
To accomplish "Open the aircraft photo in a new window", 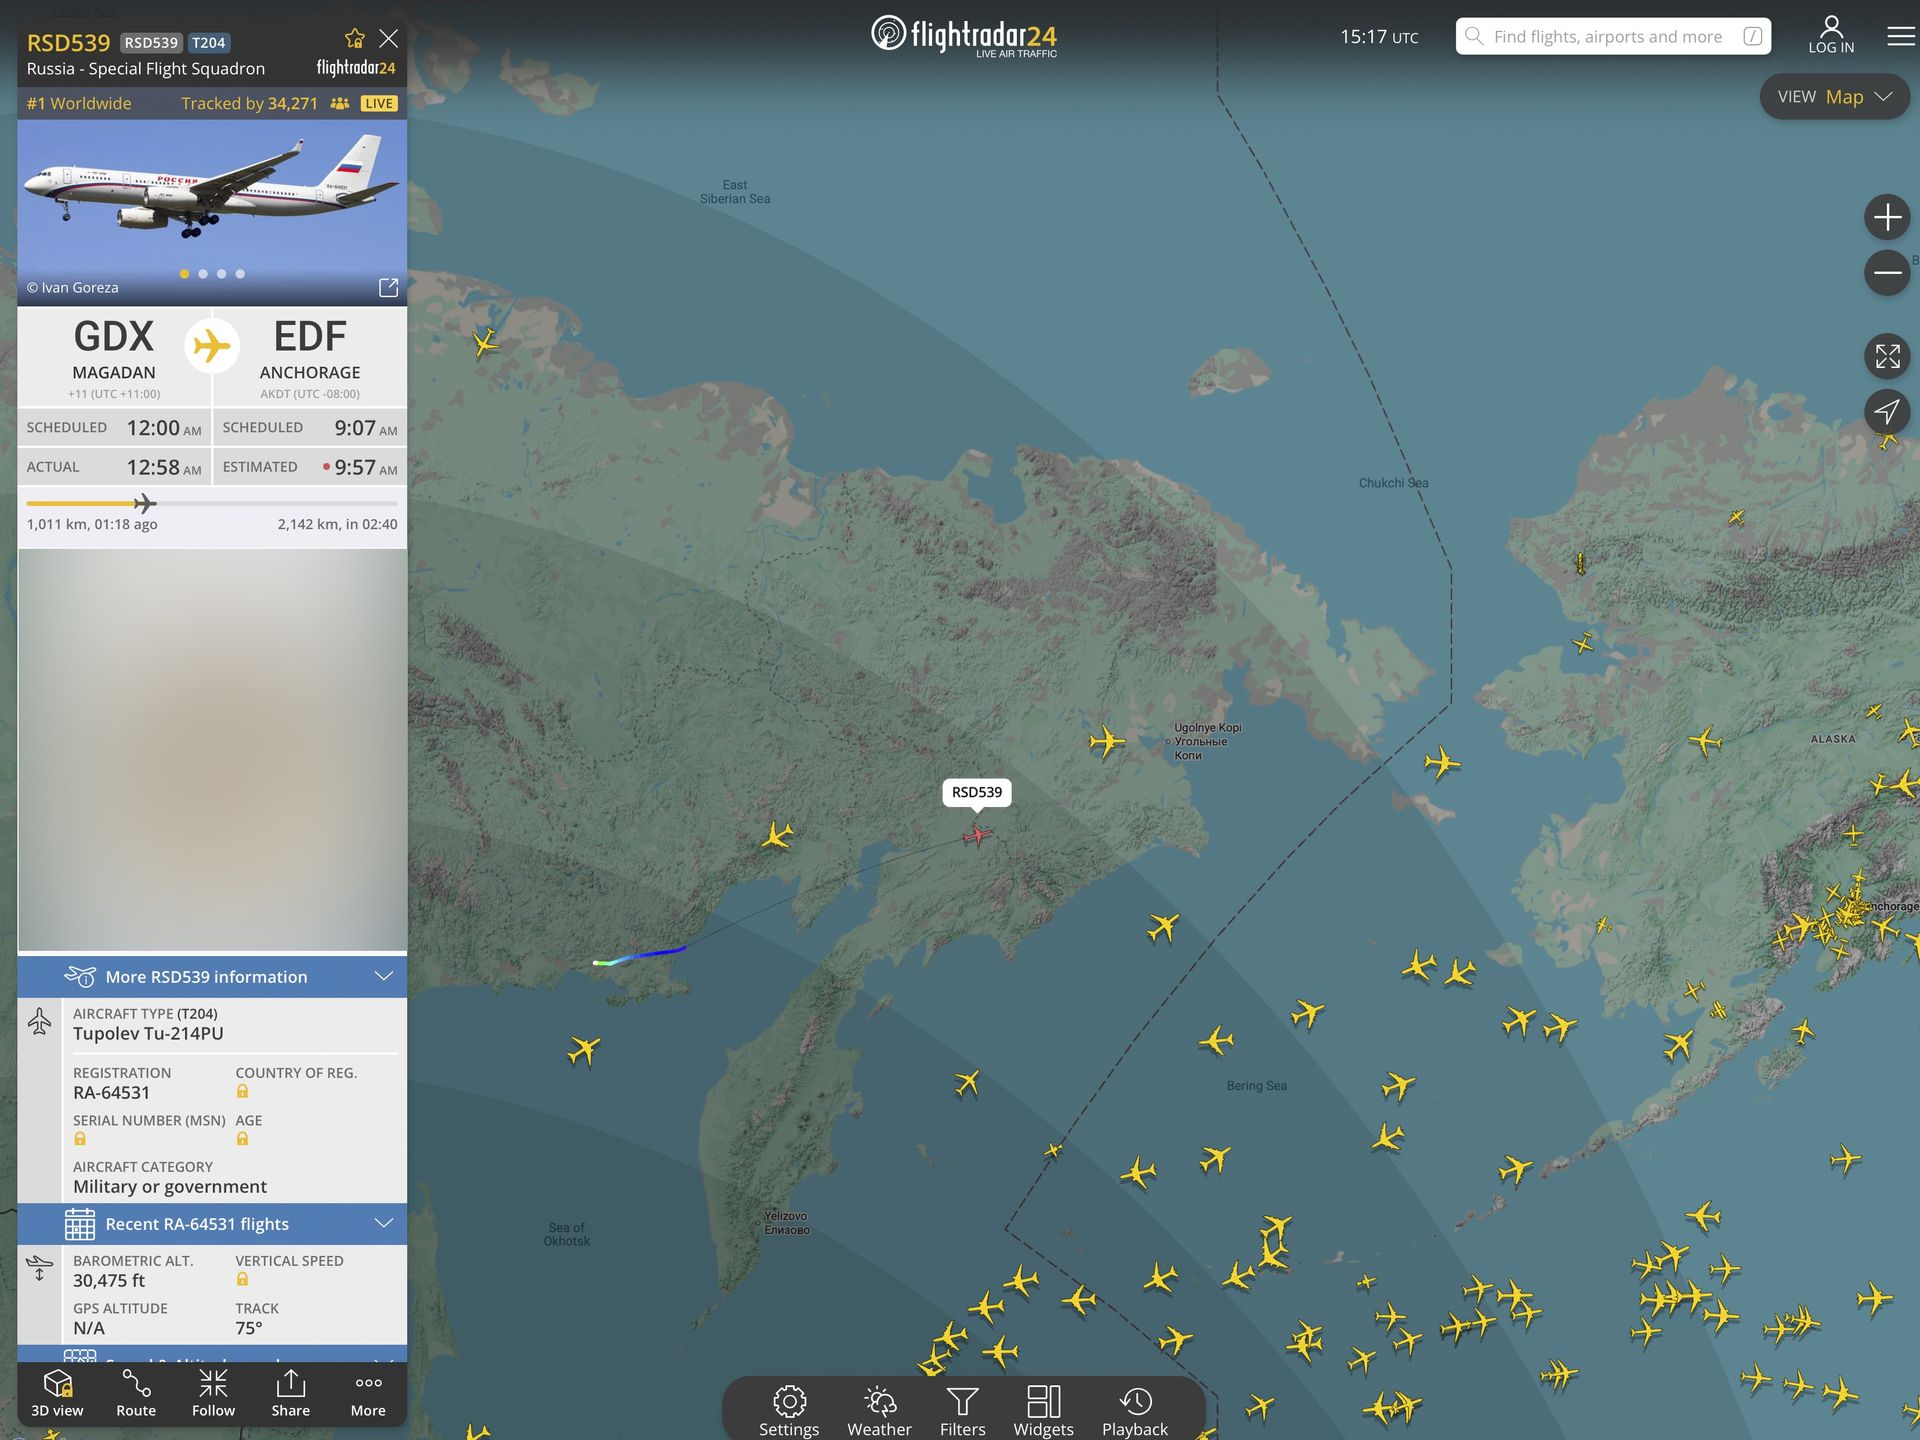I will 388,287.
